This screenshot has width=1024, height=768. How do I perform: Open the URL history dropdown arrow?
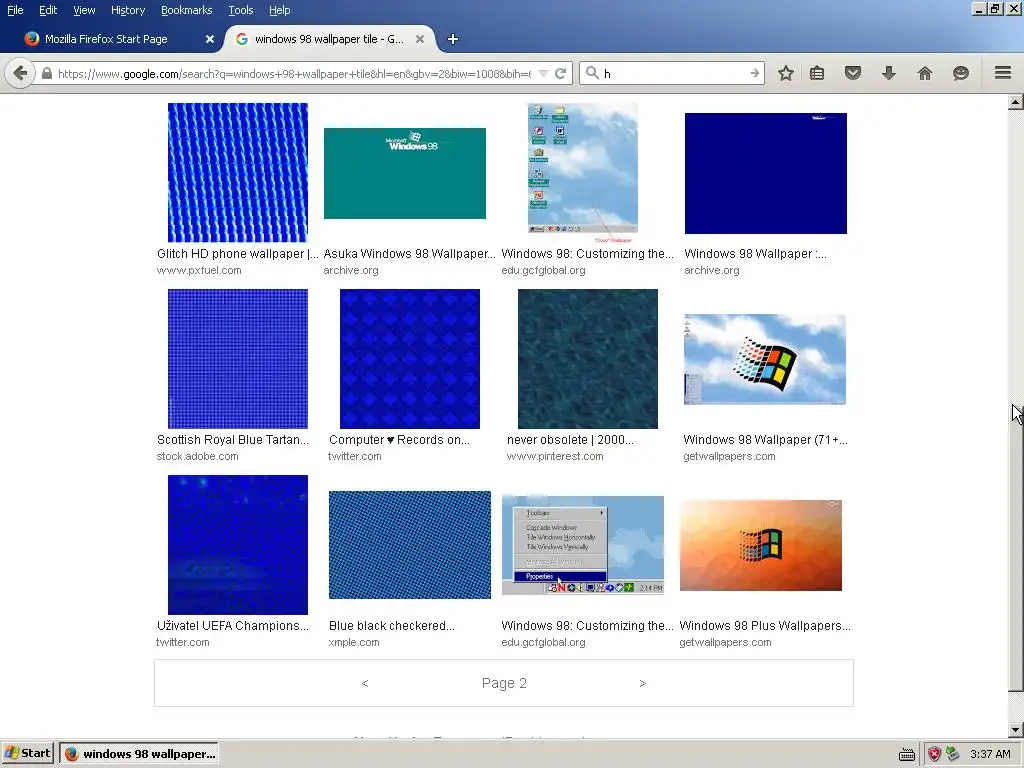click(x=543, y=73)
